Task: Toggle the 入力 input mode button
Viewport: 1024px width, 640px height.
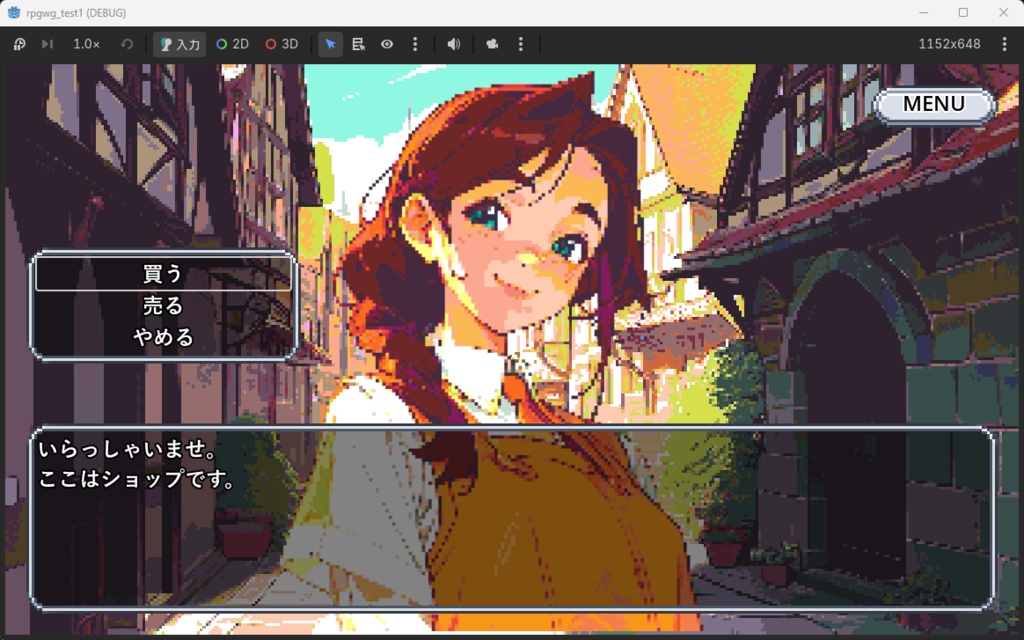Action: [x=180, y=44]
